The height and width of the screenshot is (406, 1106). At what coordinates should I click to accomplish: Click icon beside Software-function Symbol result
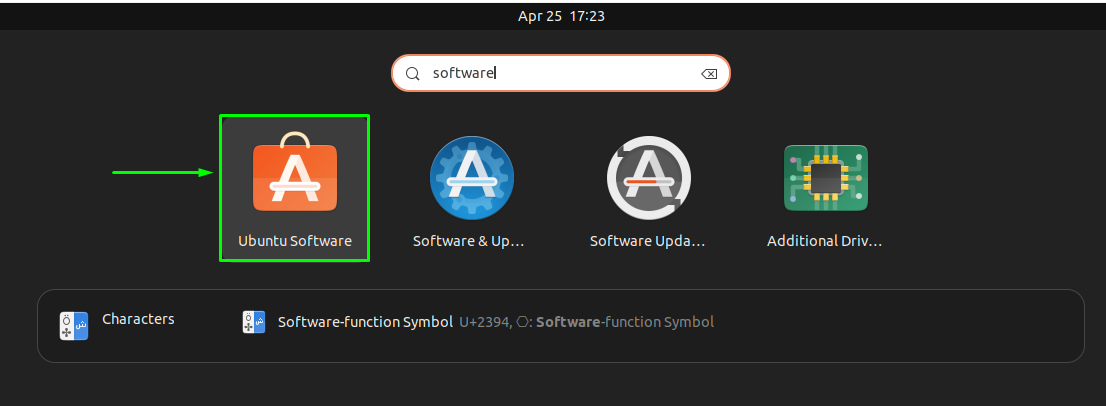pyautogui.click(x=254, y=322)
